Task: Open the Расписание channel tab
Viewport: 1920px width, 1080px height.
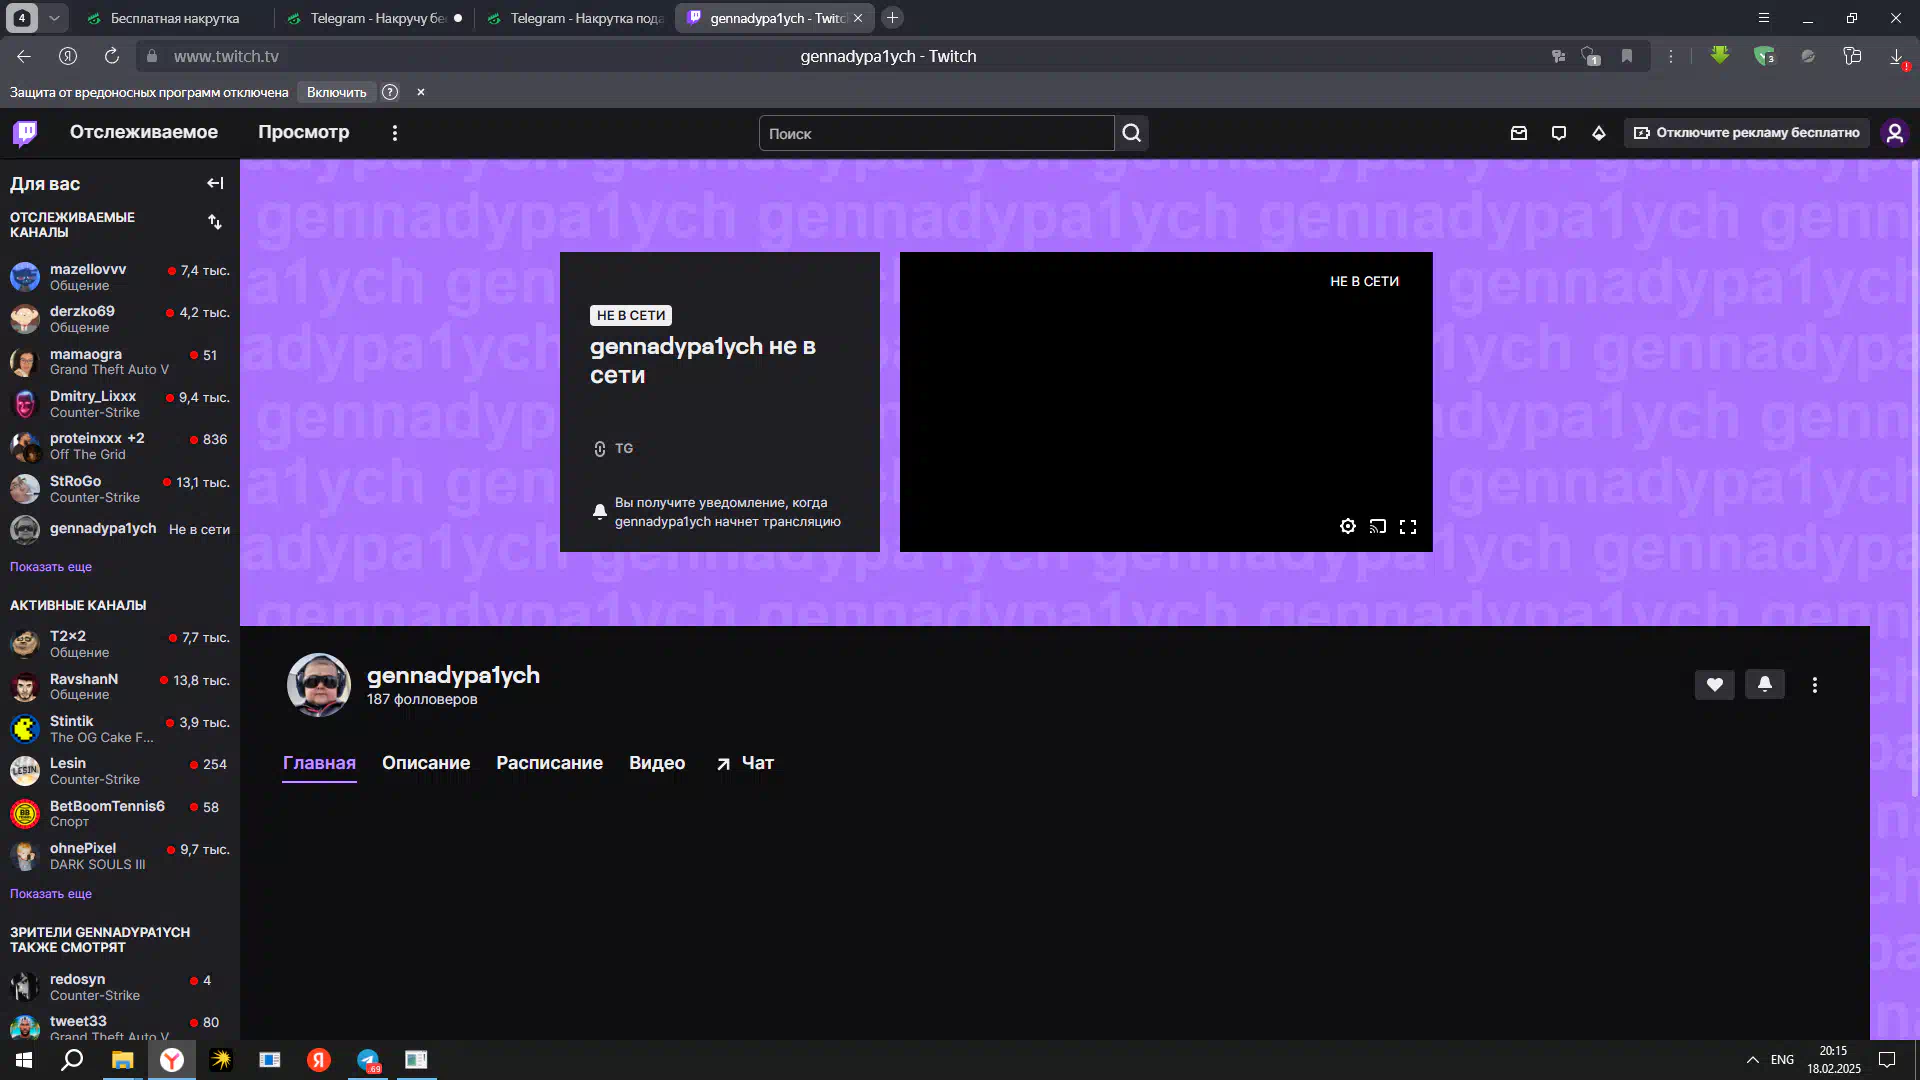Action: [x=549, y=763]
